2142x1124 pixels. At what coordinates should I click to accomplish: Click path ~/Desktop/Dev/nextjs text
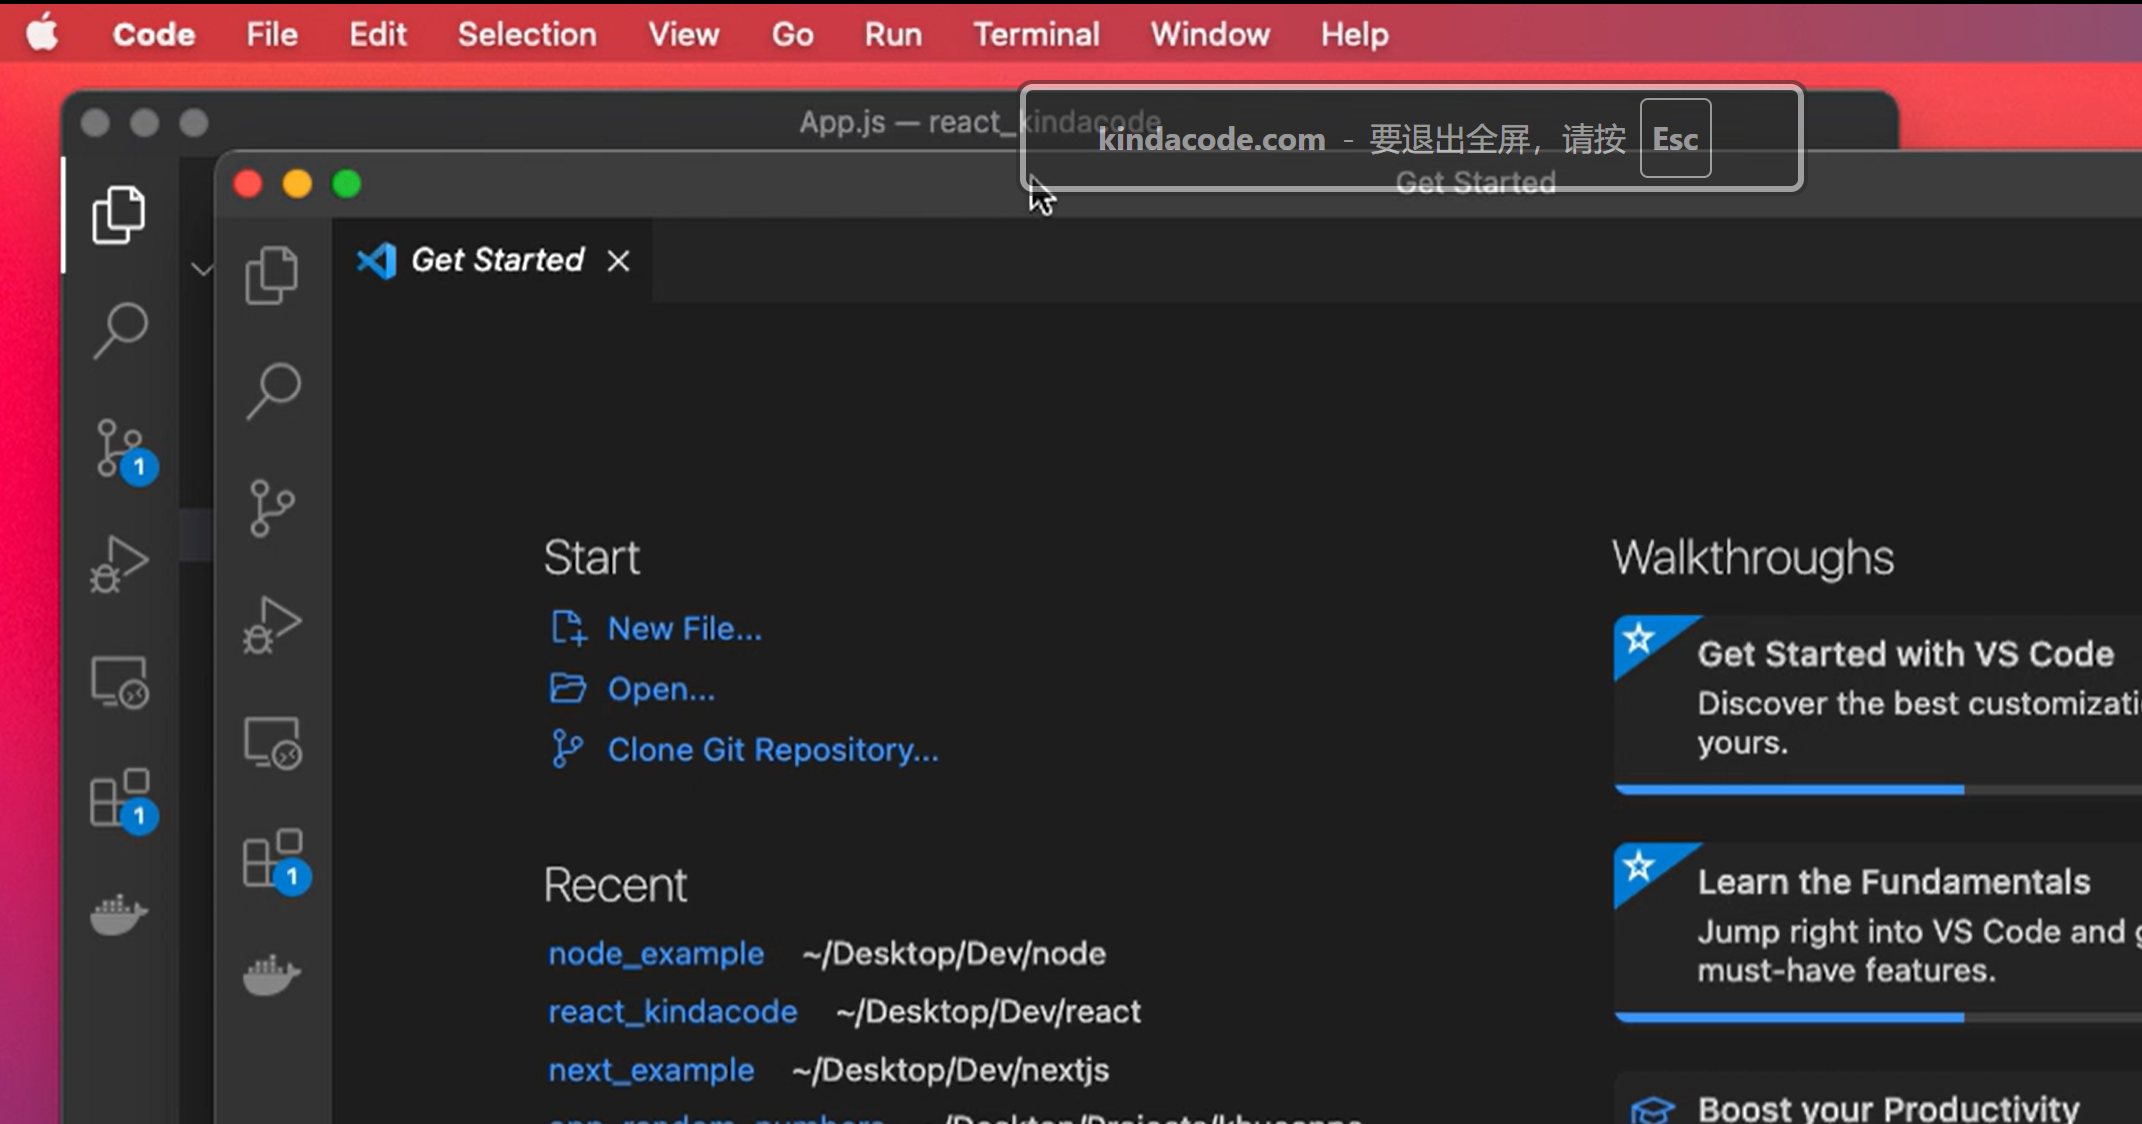(x=950, y=1069)
